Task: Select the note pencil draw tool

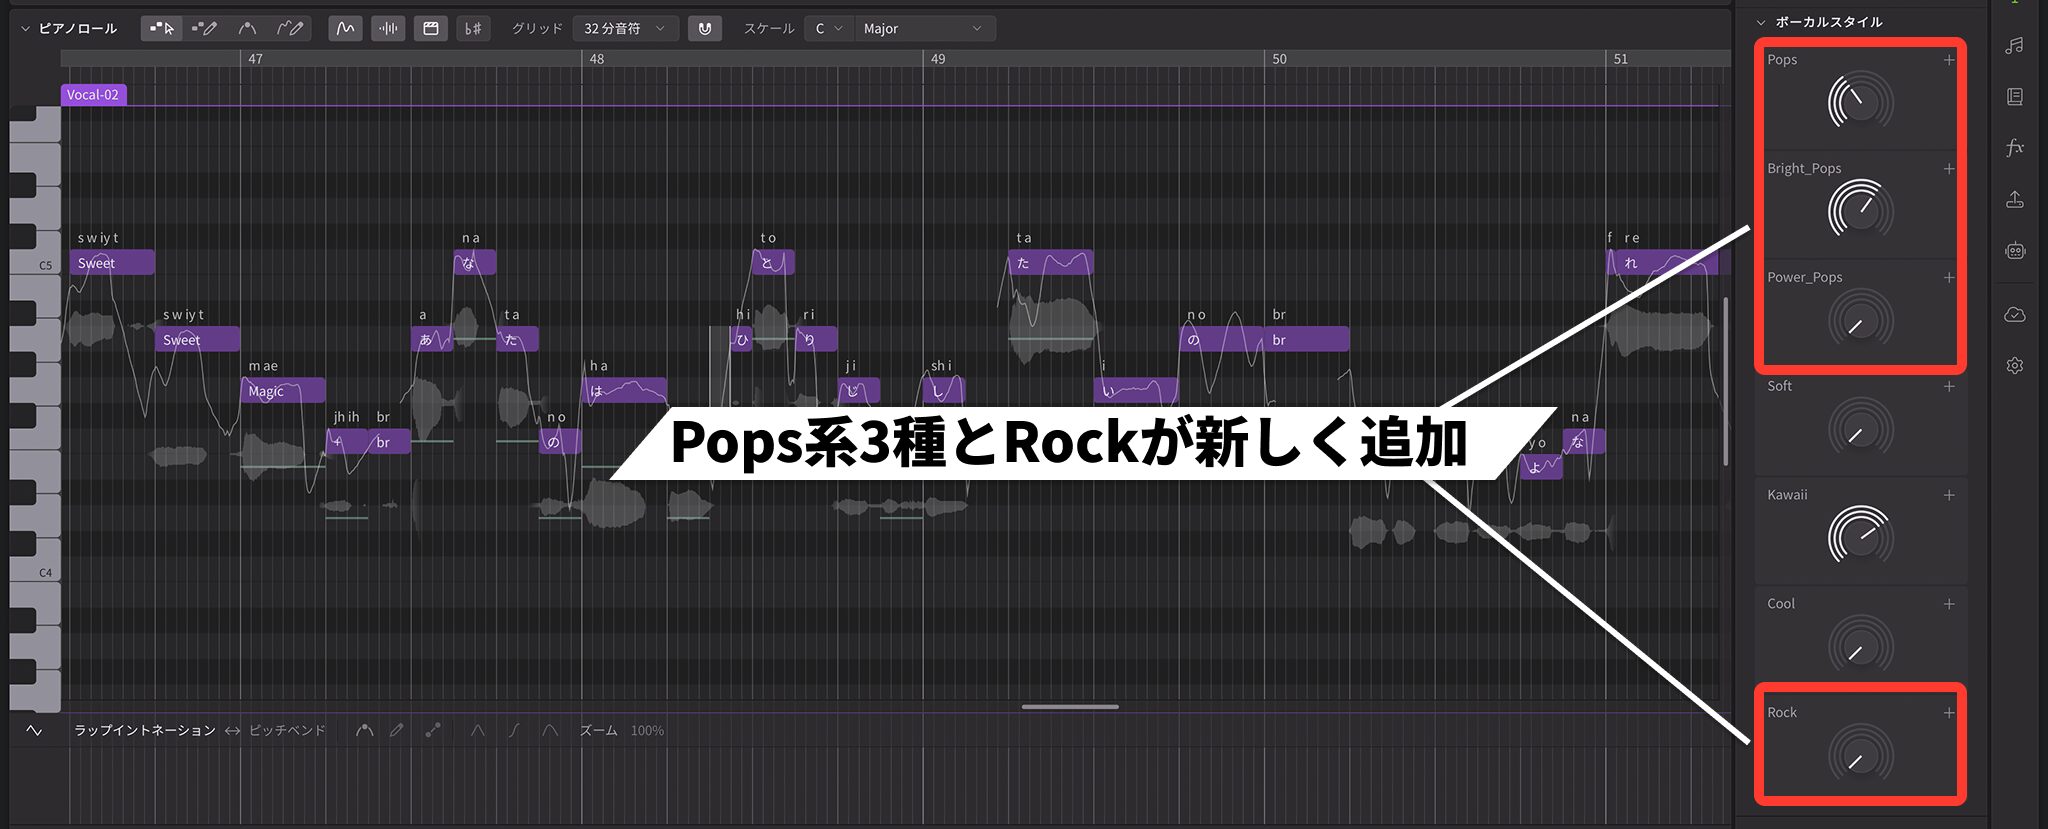Action: pyautogui.click(x=204, y=28)
